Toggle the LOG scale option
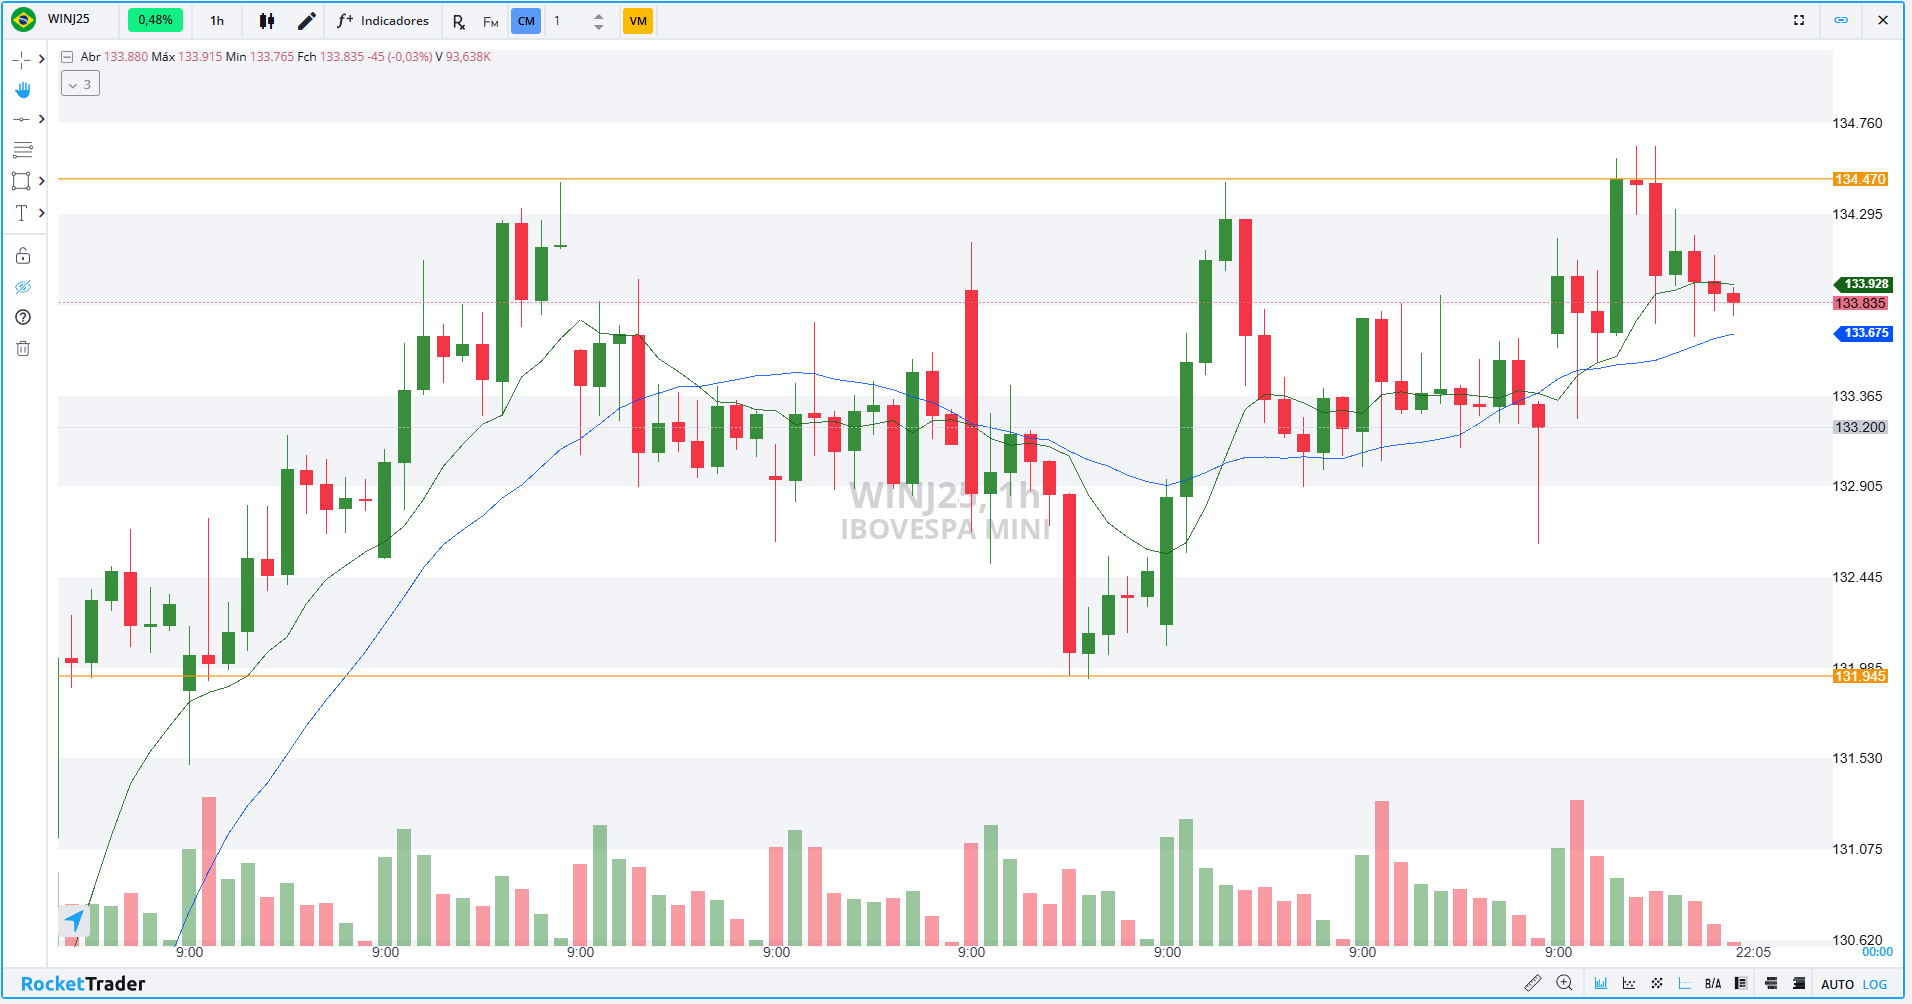 [1875, 985]
